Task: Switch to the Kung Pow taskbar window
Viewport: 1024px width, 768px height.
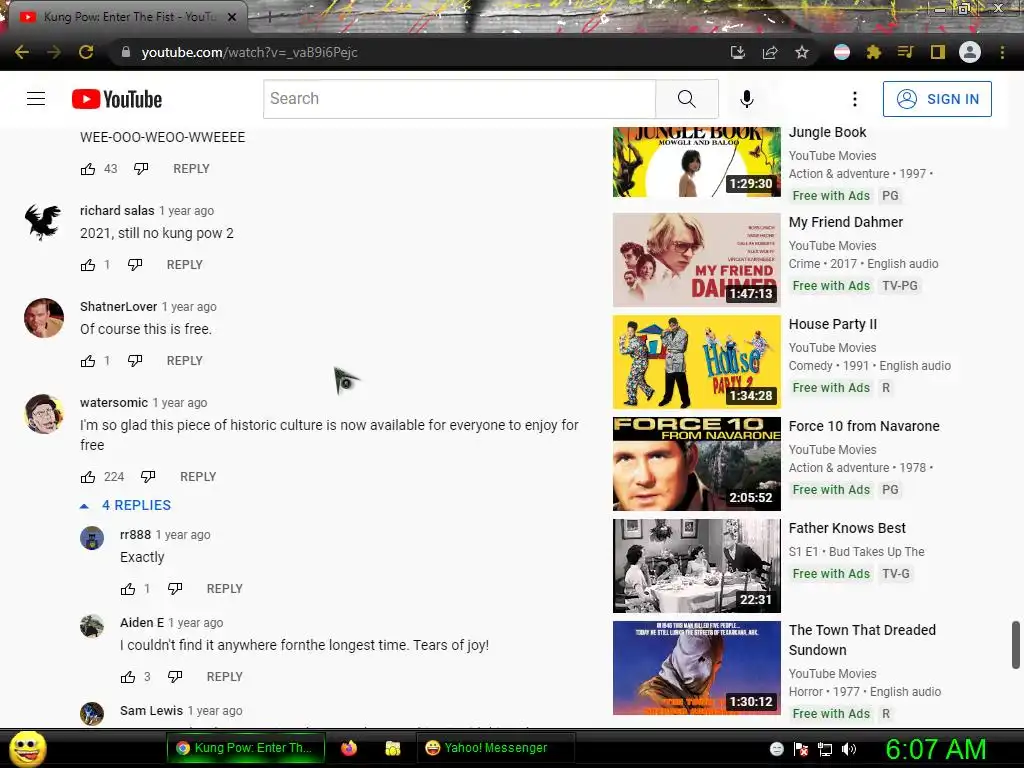Action: [x=246, y=748]
